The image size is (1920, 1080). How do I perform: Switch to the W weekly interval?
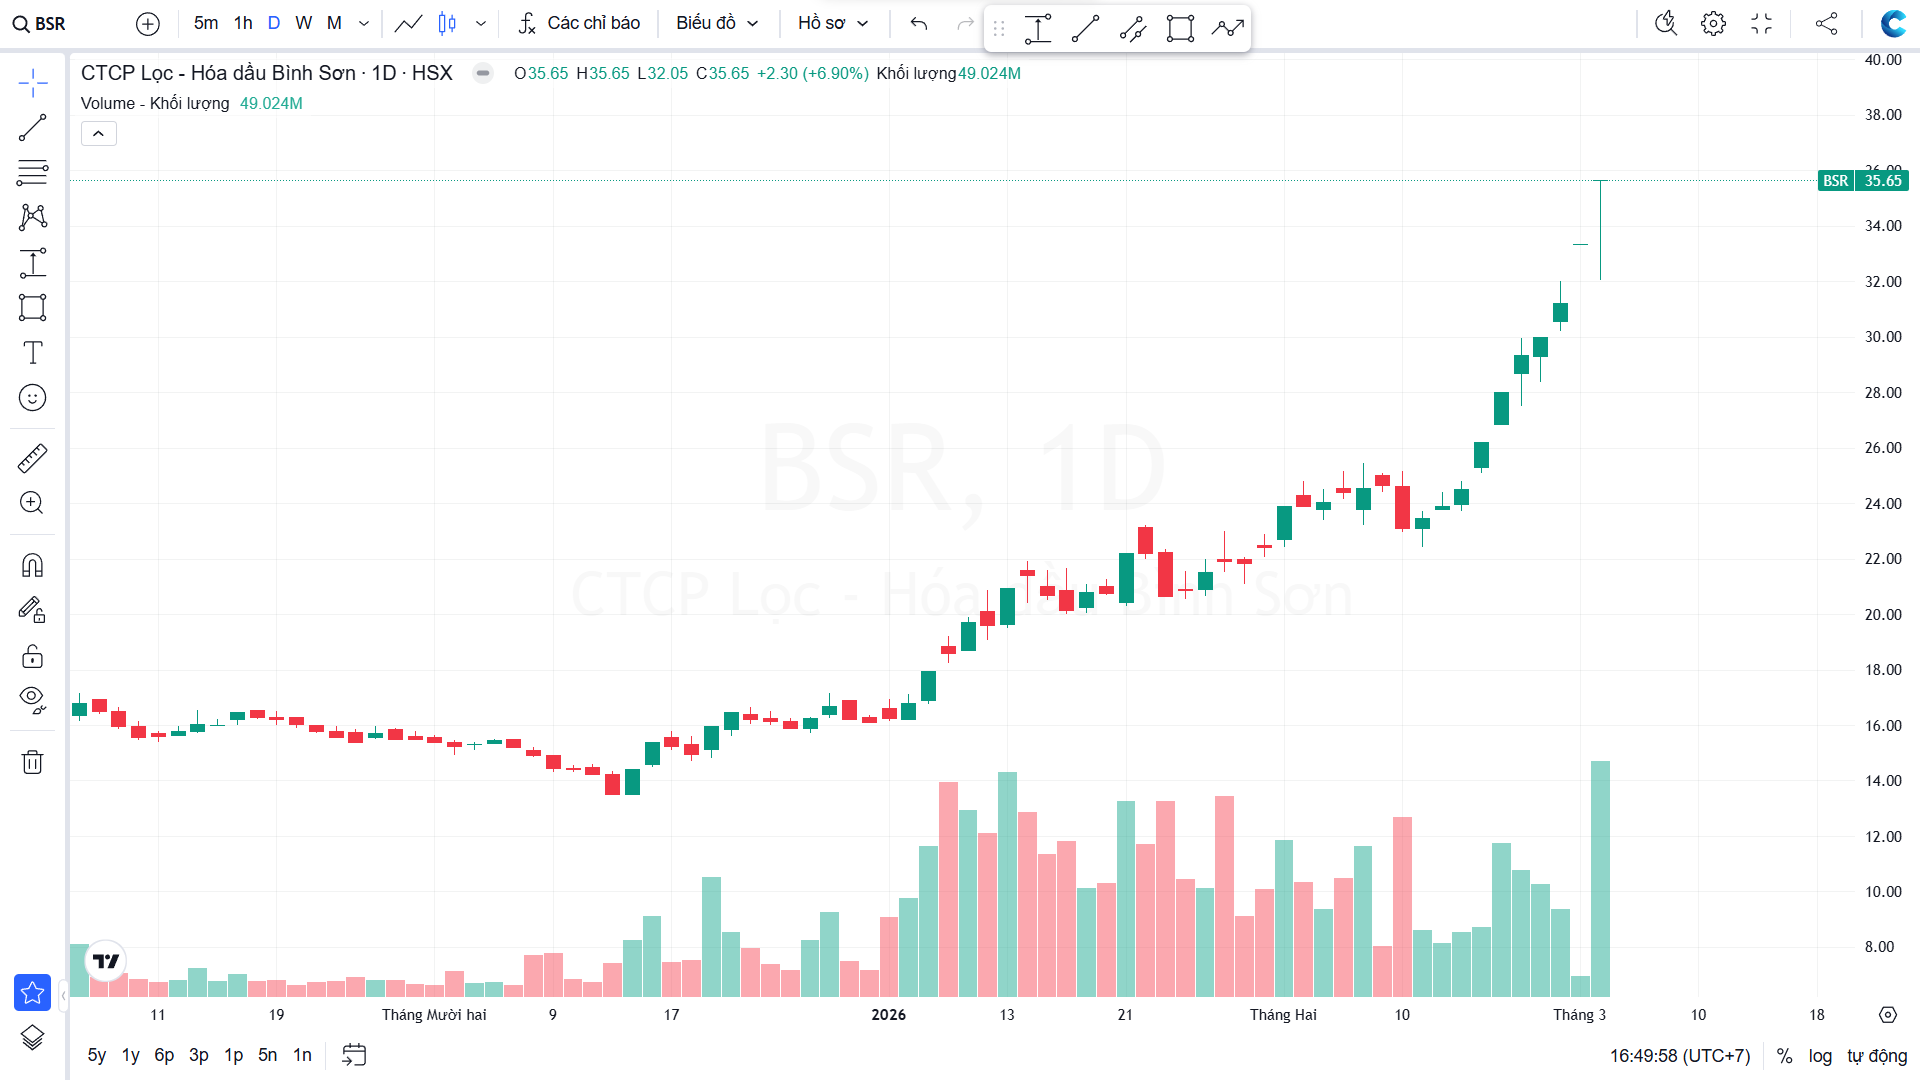(304, 23)
